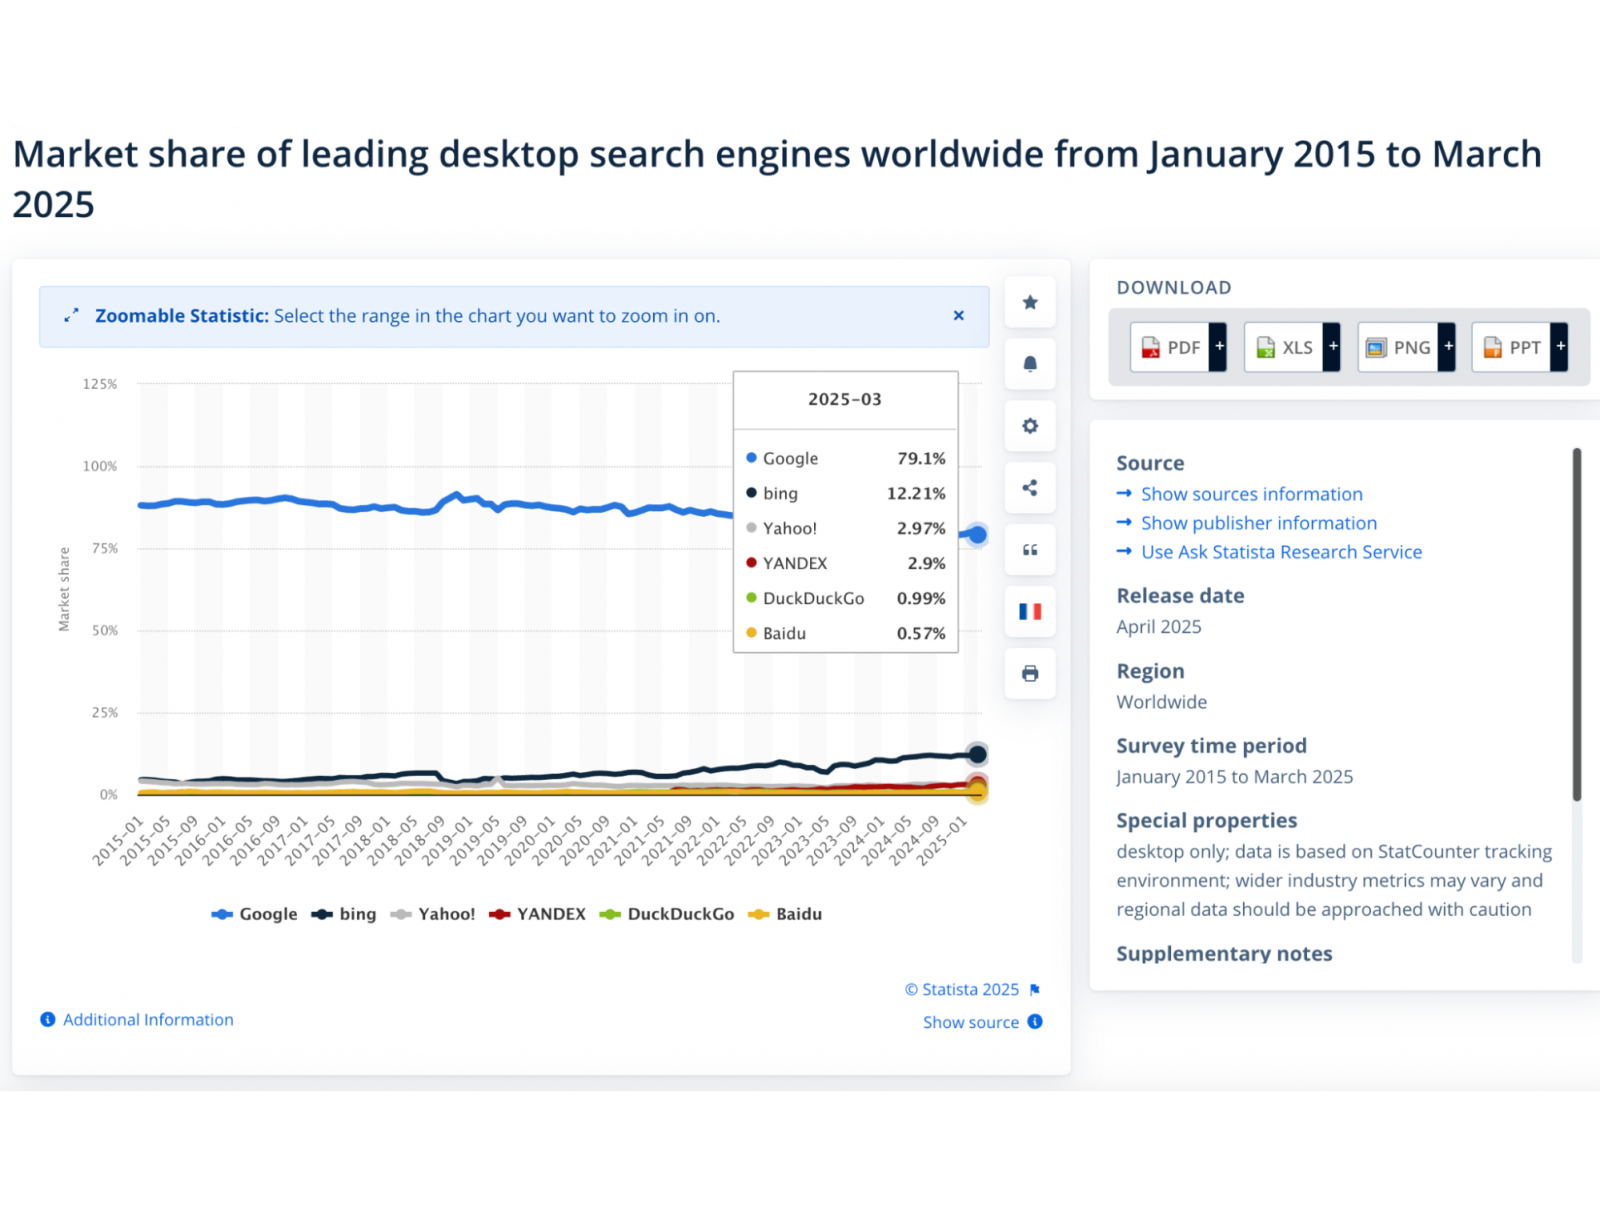Viewport: 1600px width, 1214px height.
Task: Click info icon beside Additional Information
Action: click(47, 1019)
